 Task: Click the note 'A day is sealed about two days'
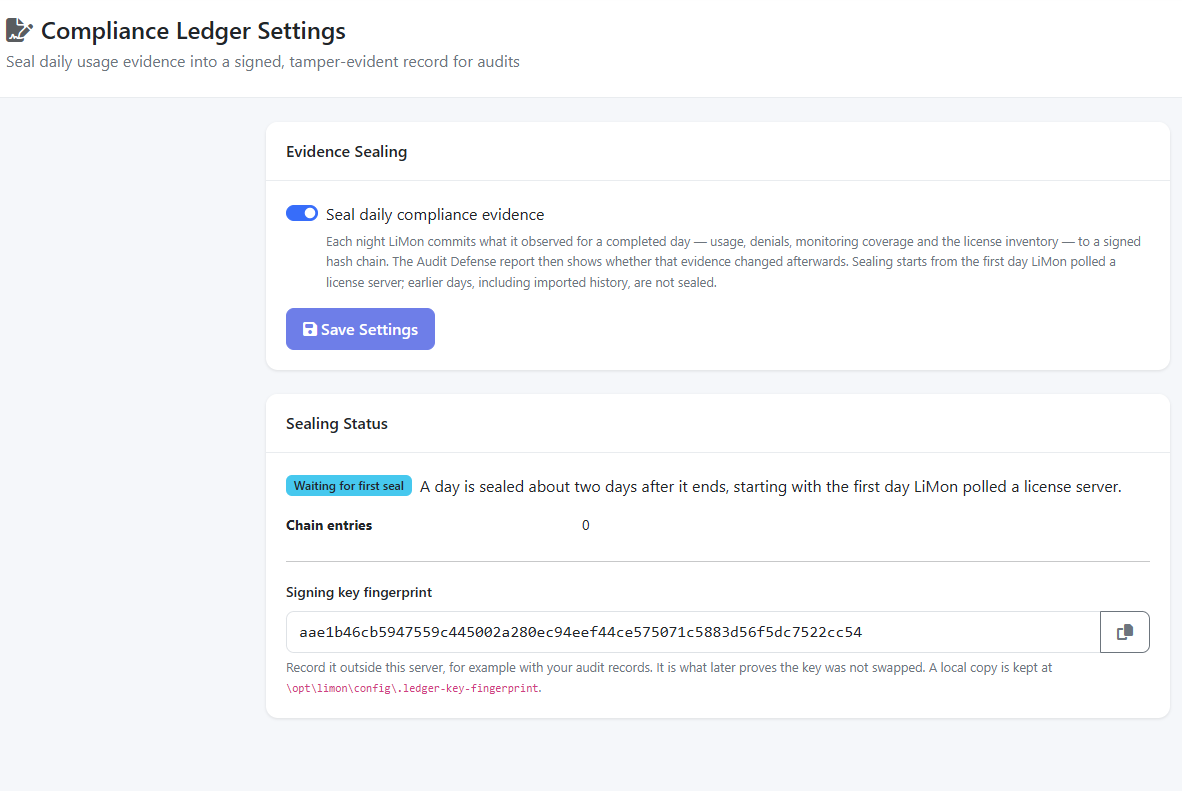pos(770,486)
